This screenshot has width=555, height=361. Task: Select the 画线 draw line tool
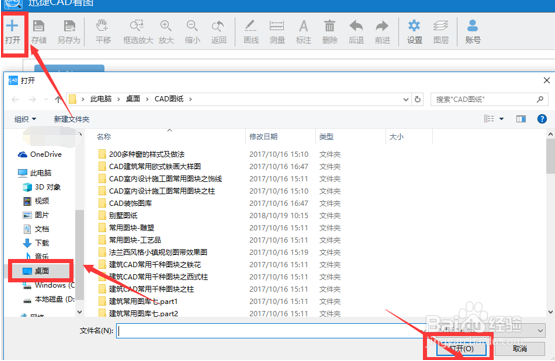[x=251, y=32]
